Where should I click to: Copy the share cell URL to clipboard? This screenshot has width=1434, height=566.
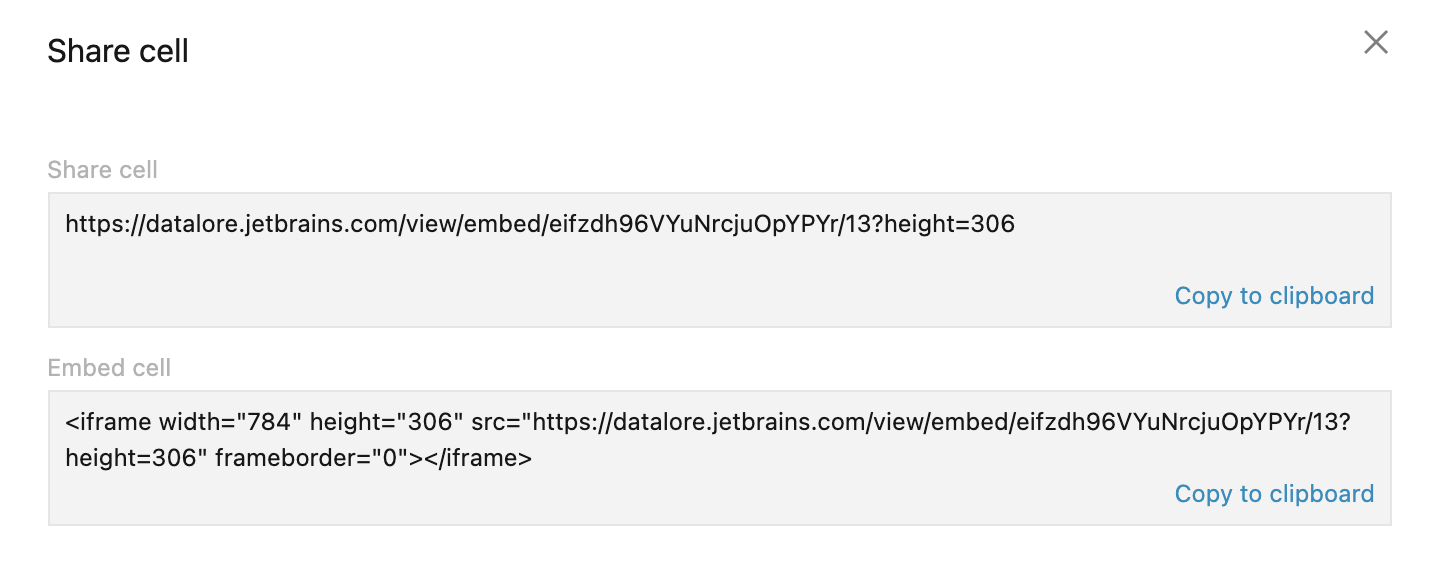(1274, 296)
